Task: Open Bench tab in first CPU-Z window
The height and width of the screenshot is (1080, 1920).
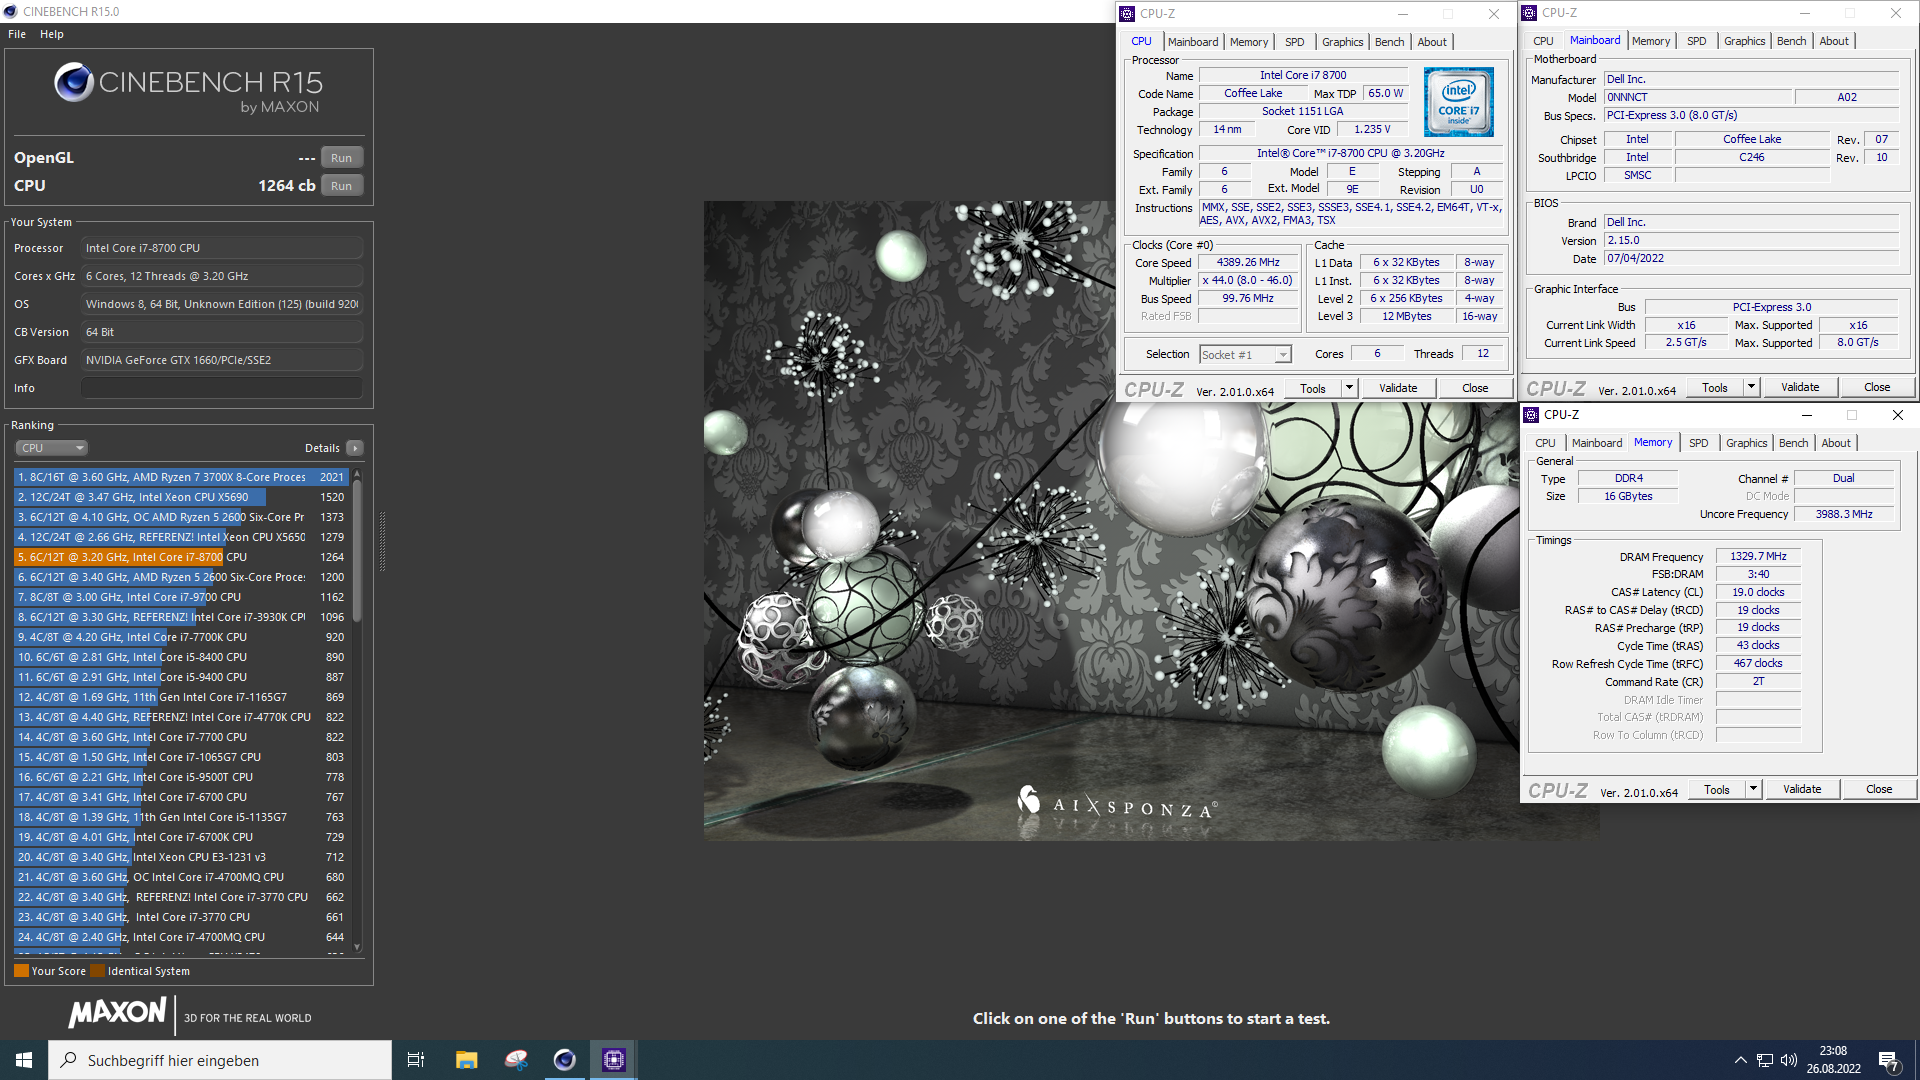Action: pos(1390,42)
